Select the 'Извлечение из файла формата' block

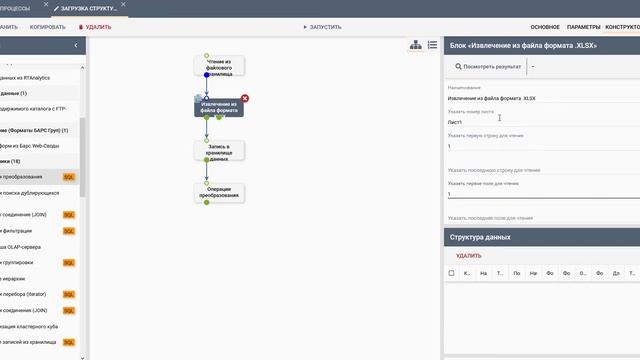point(219,108)
